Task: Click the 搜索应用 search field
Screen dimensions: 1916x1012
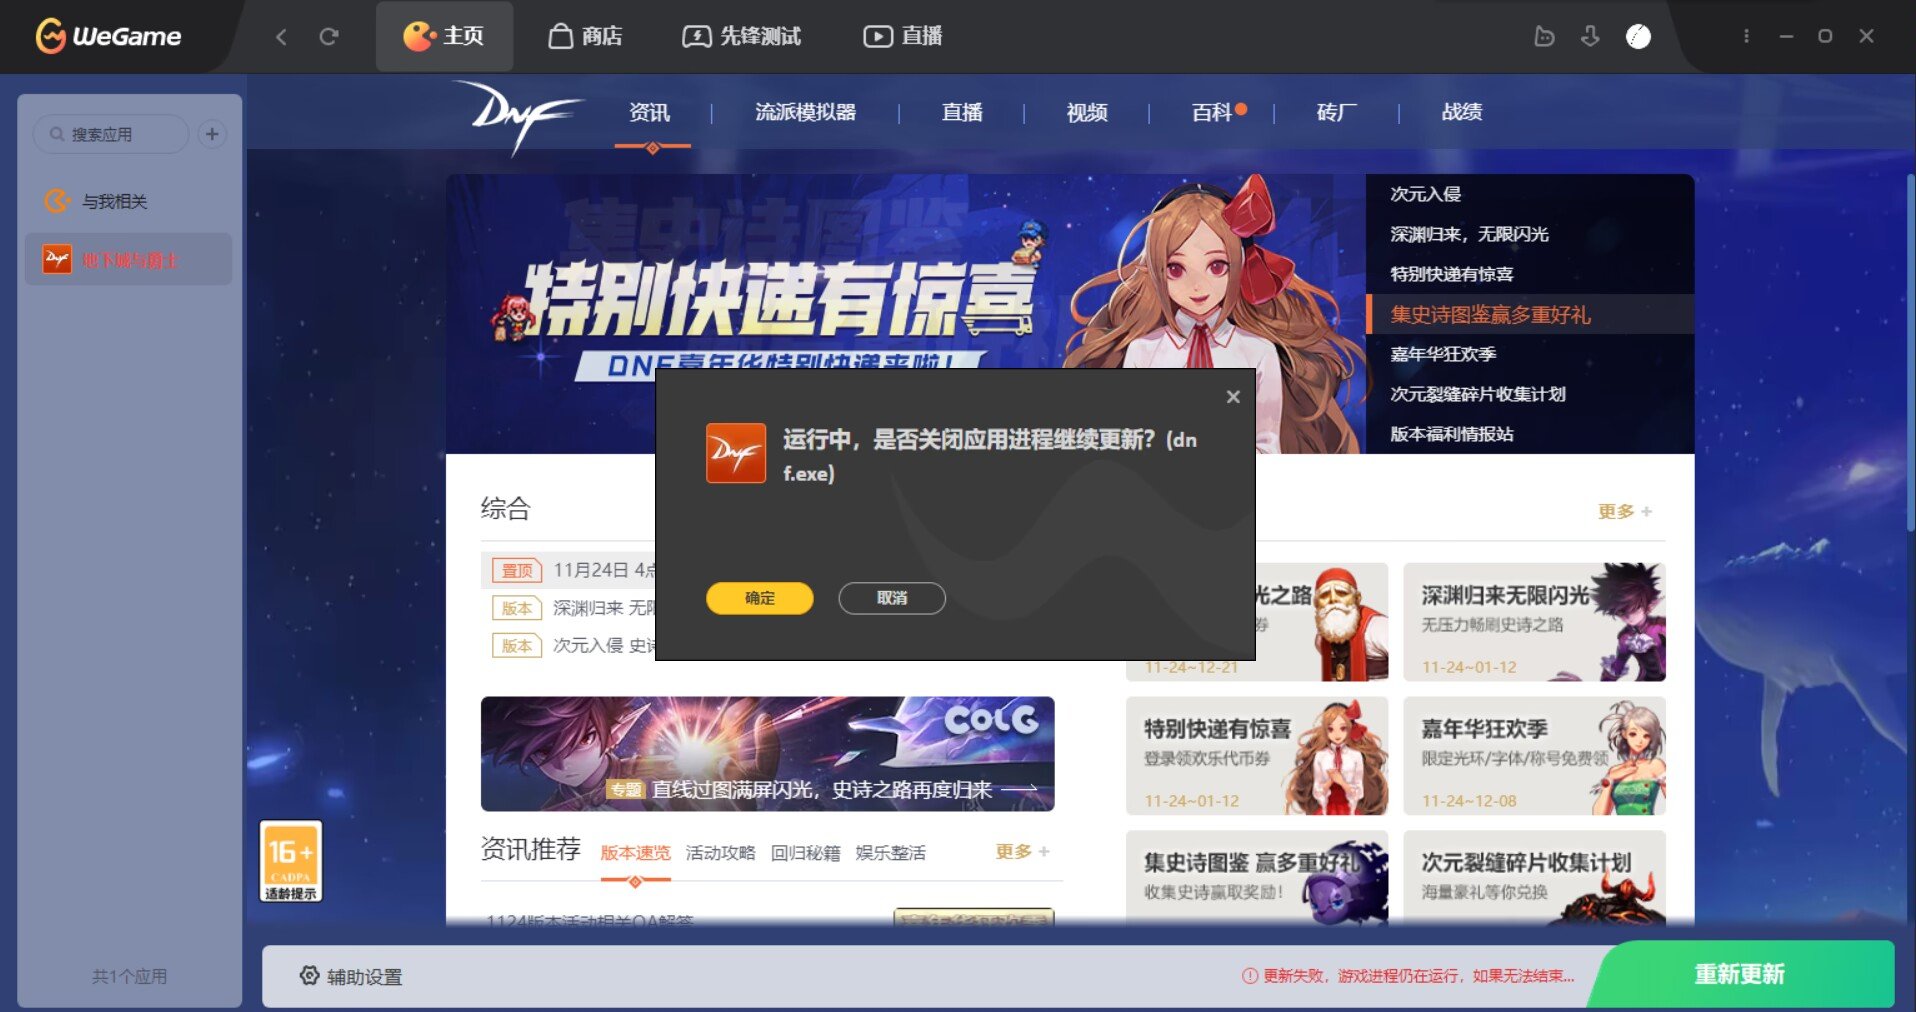Action: point(111,134)
